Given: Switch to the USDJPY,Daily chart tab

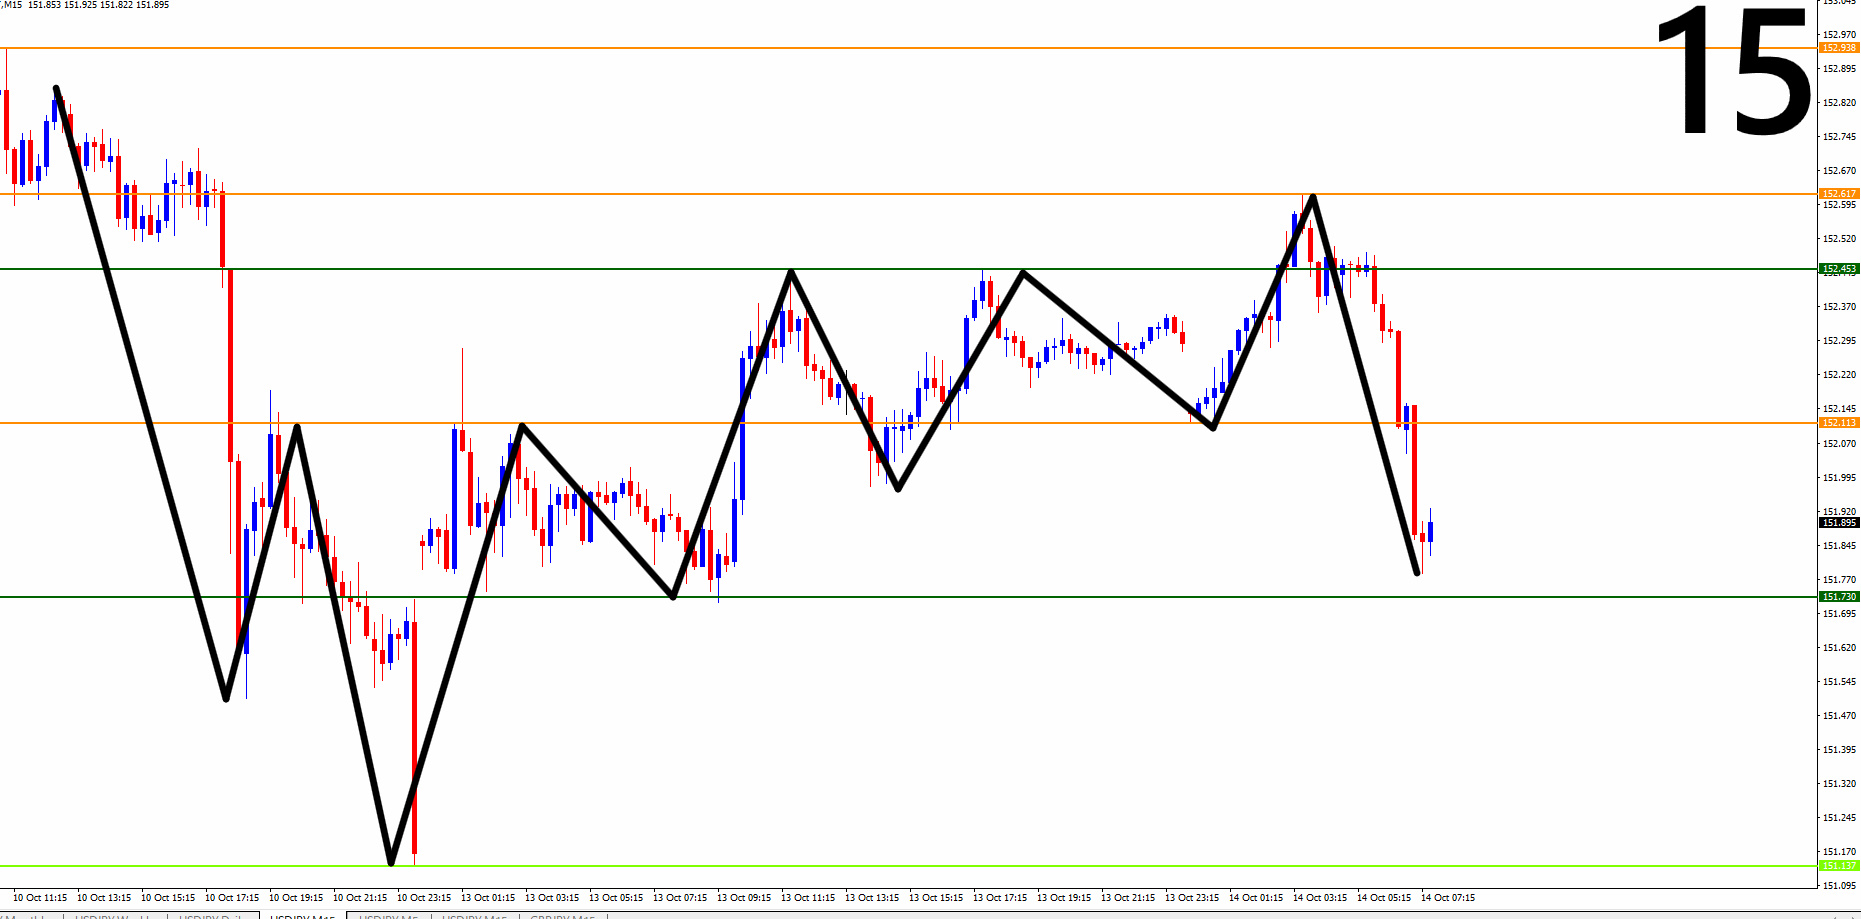Looking at the screenshot, I should [212, 915].
